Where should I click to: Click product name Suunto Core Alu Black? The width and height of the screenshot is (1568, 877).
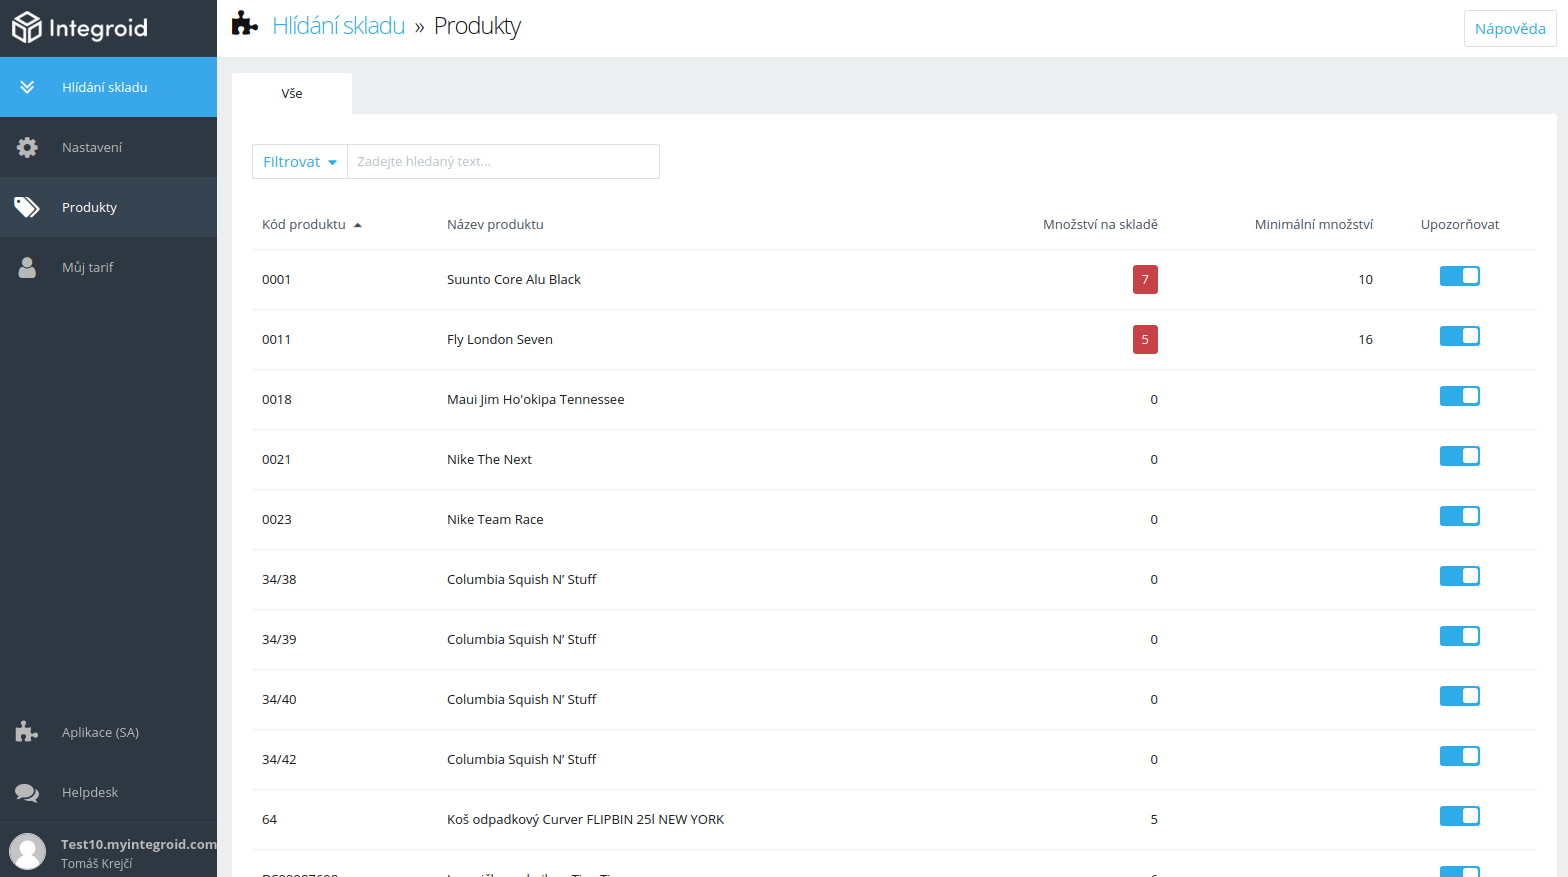pyautogui.click(x=514, y=279)
